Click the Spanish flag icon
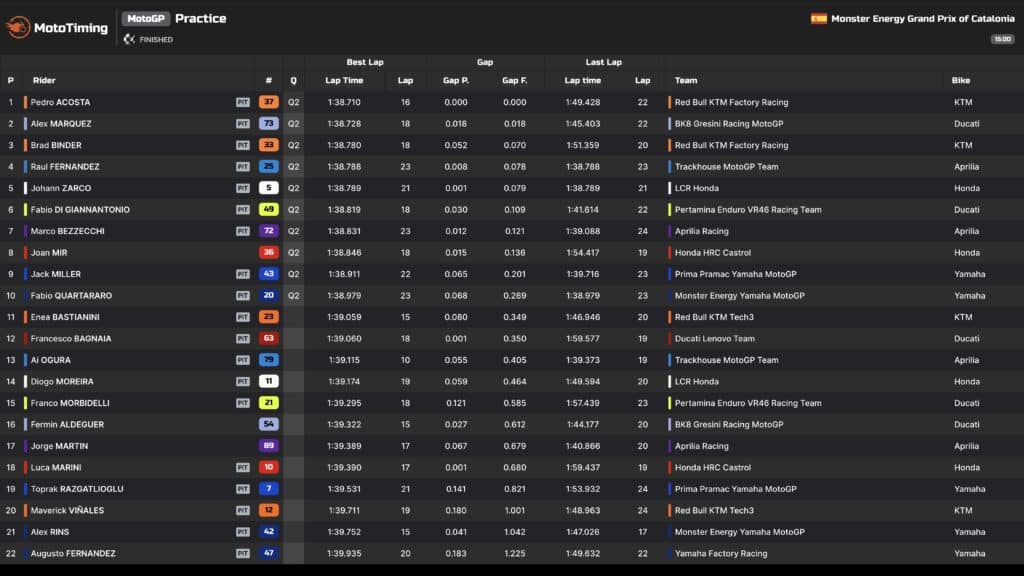 coord(818,19)
